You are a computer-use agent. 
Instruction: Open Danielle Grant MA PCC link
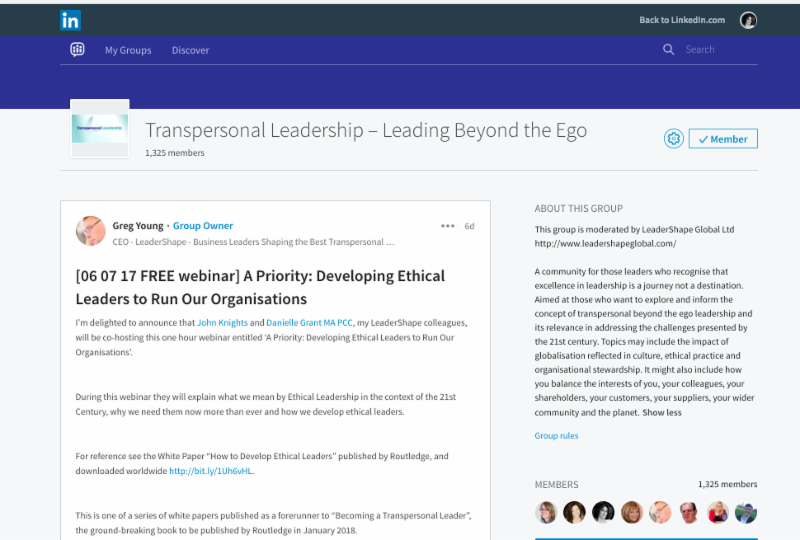(x=309, y=323)
